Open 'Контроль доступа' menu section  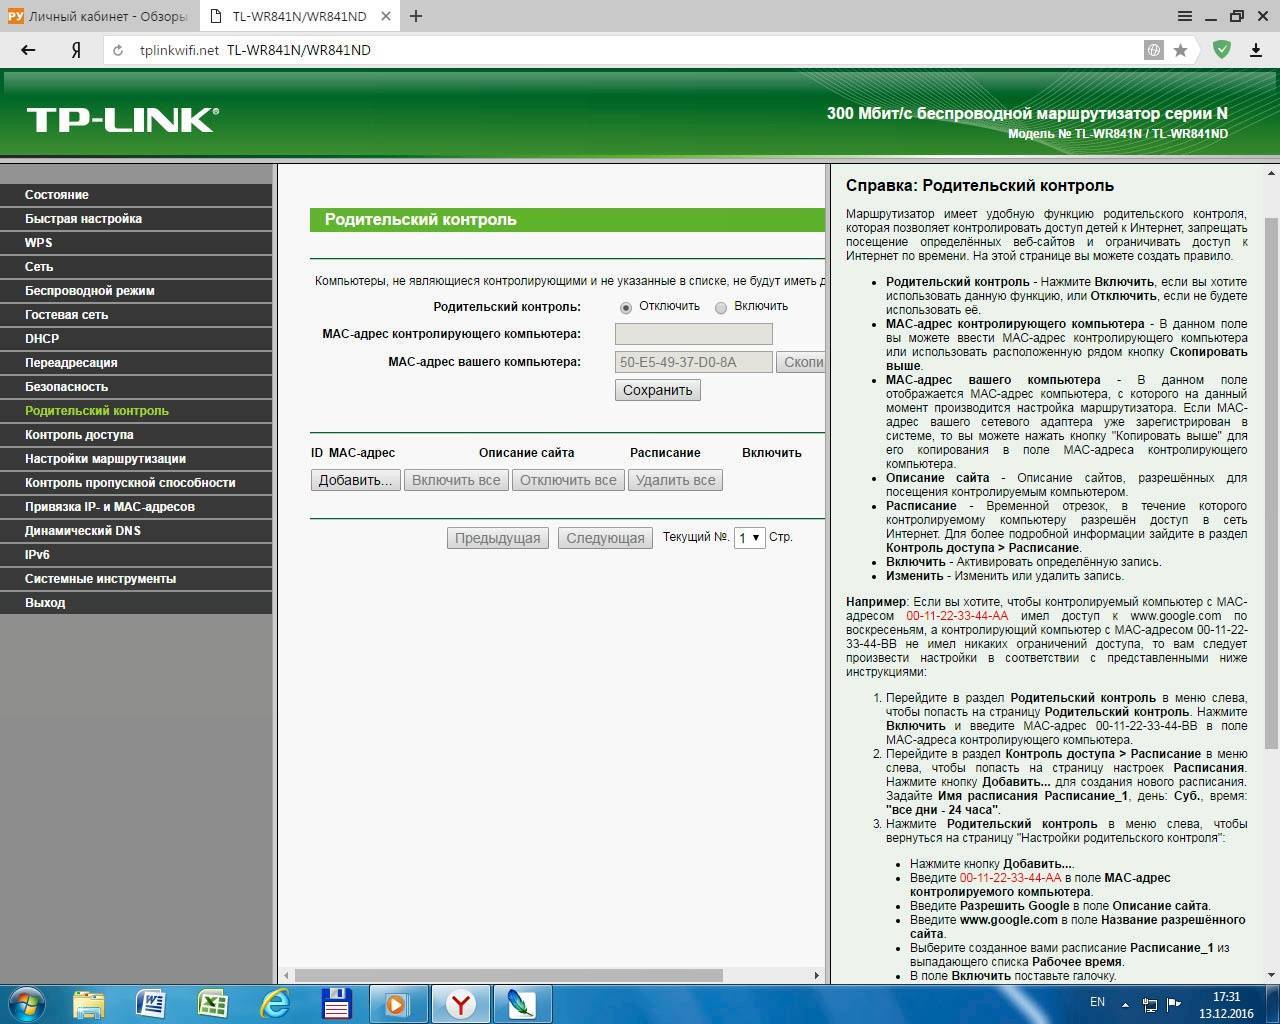pos(79,435)
